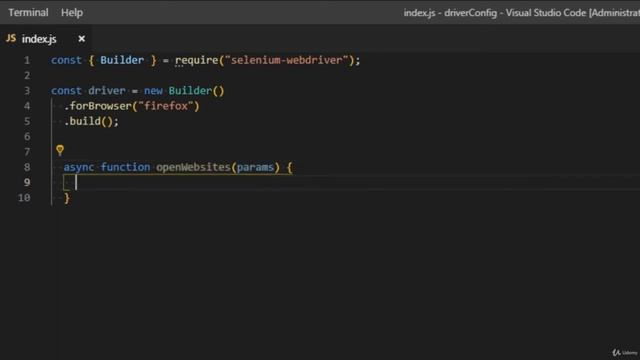This screenshot has height=360, width=640.
Task: Click the JS file icon on index.js tab
Action: 11,38
